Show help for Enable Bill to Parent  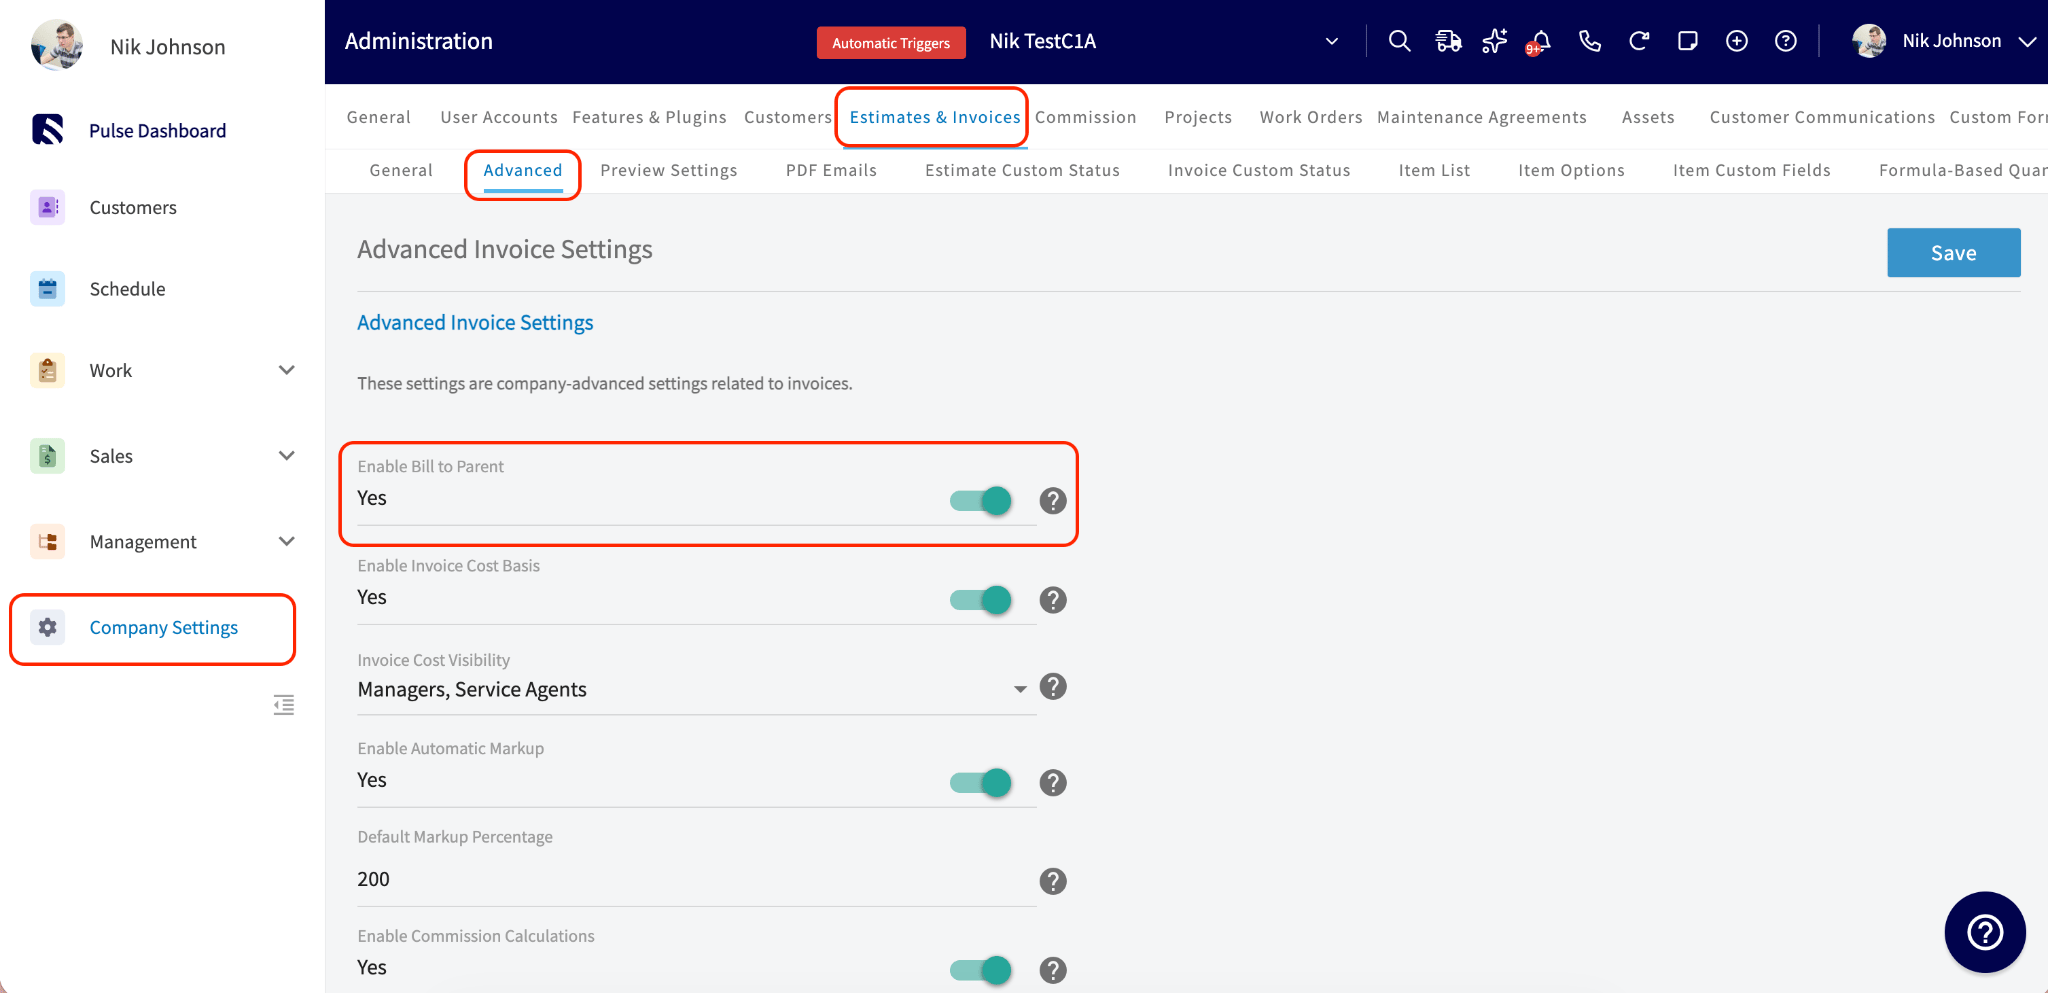click(1053, 500)
